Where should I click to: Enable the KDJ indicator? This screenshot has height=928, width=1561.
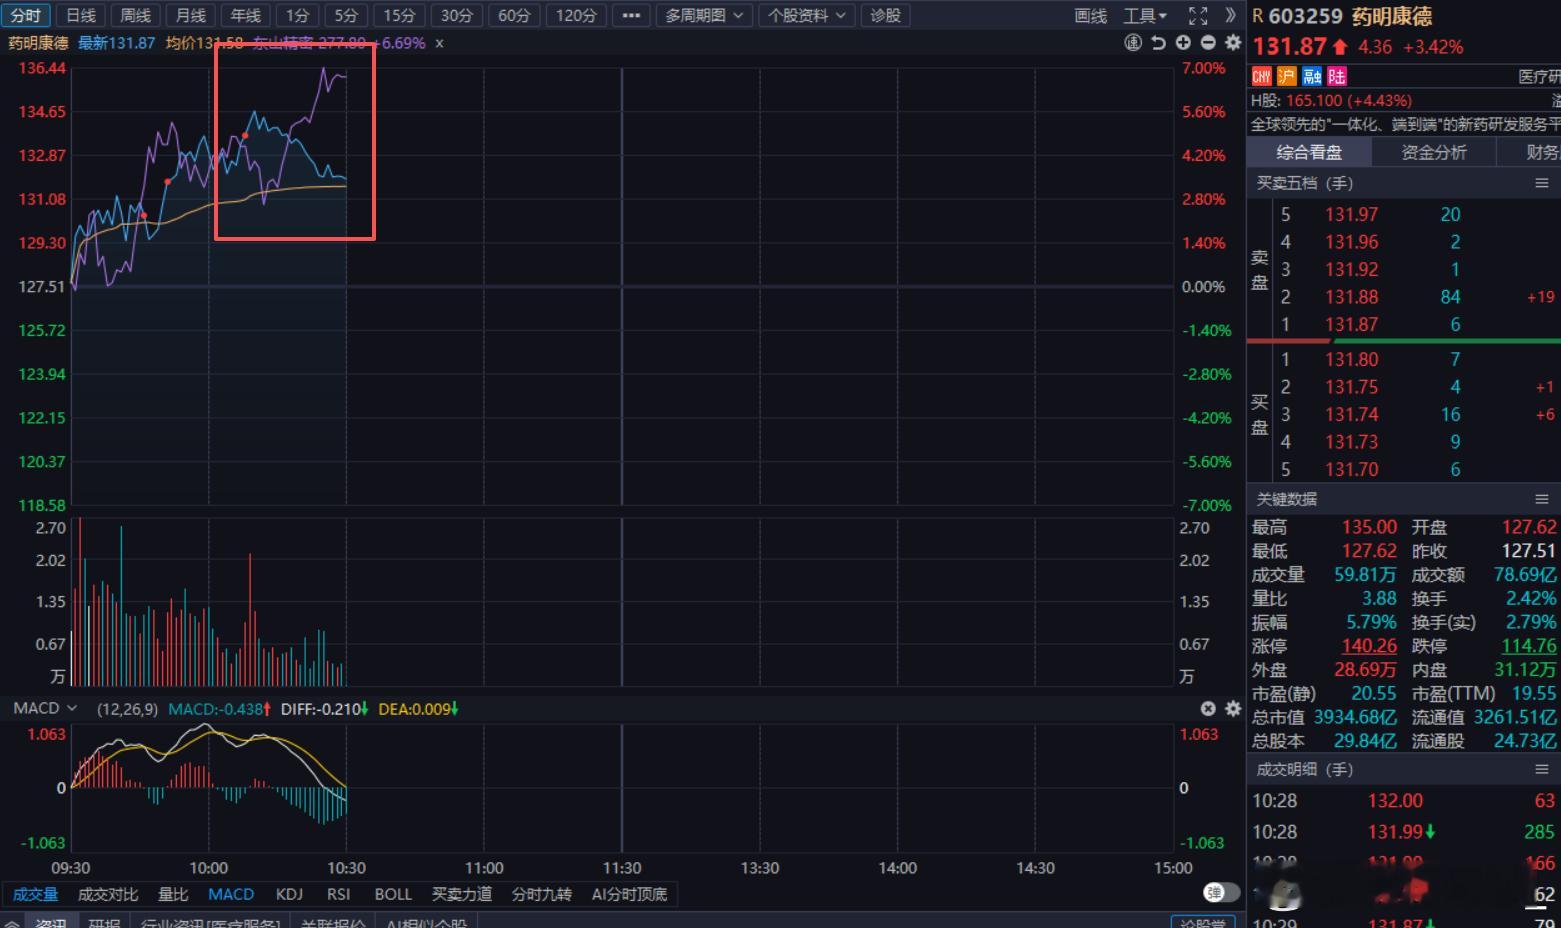289,894
